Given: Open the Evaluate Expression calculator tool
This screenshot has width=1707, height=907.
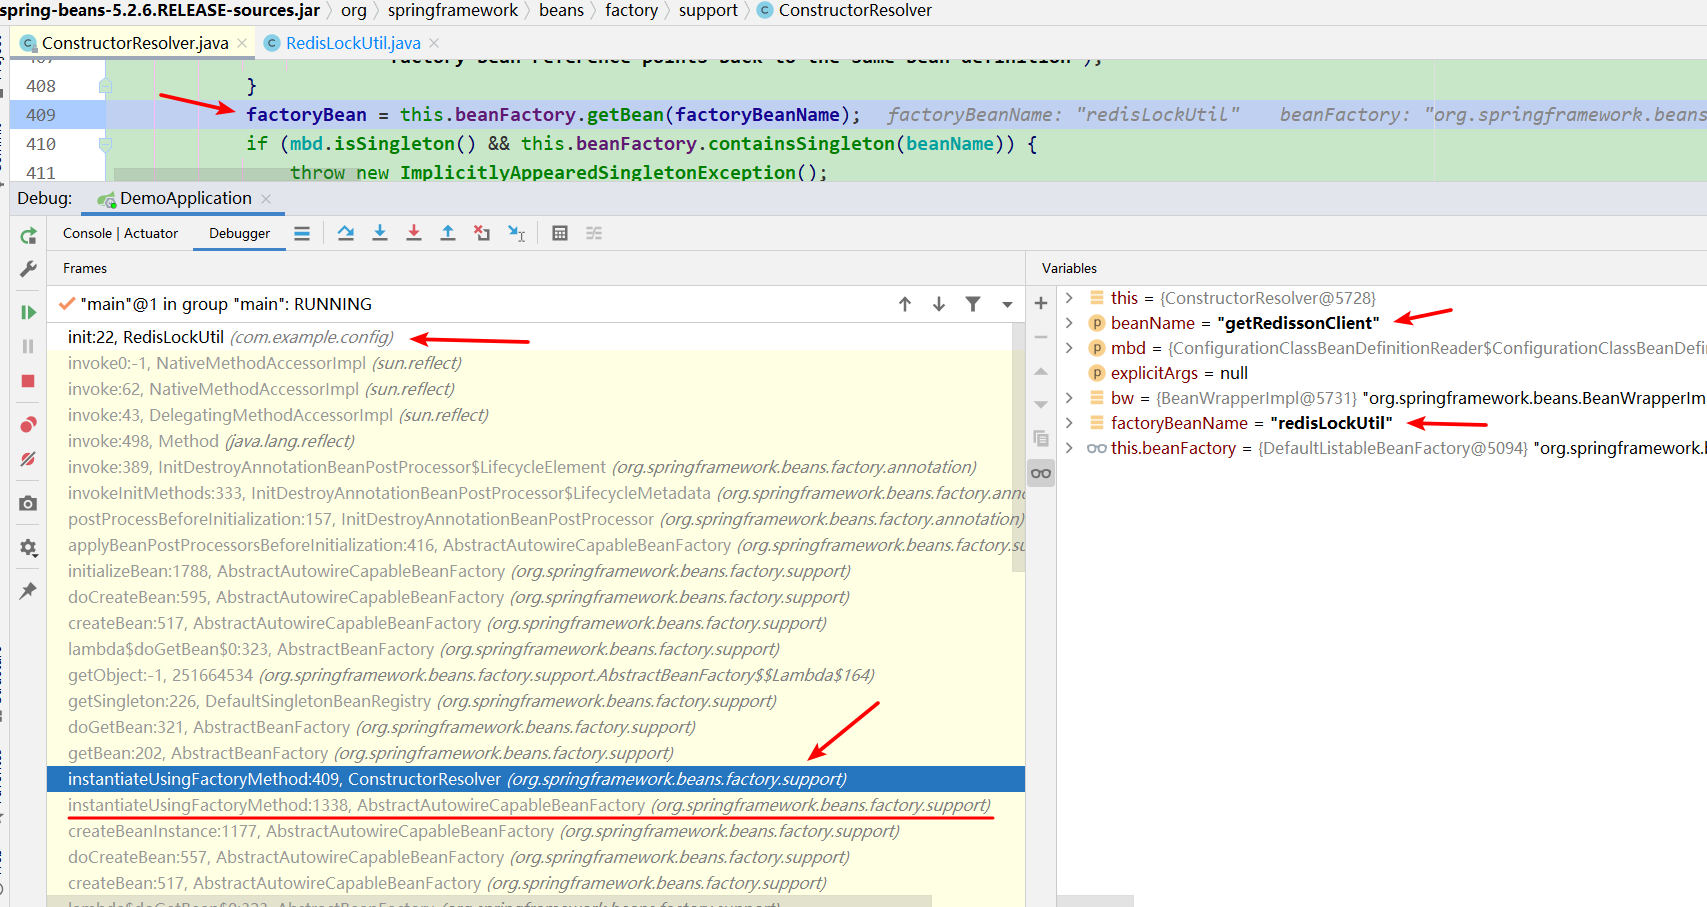Looking at the screenshot, I should [560, 232].
